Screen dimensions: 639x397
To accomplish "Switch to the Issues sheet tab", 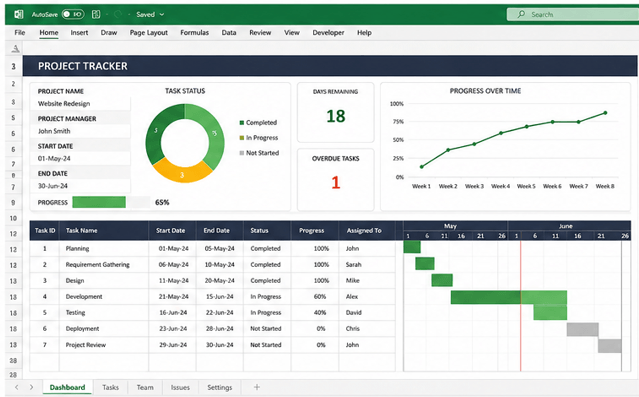I will pos(180,387).
